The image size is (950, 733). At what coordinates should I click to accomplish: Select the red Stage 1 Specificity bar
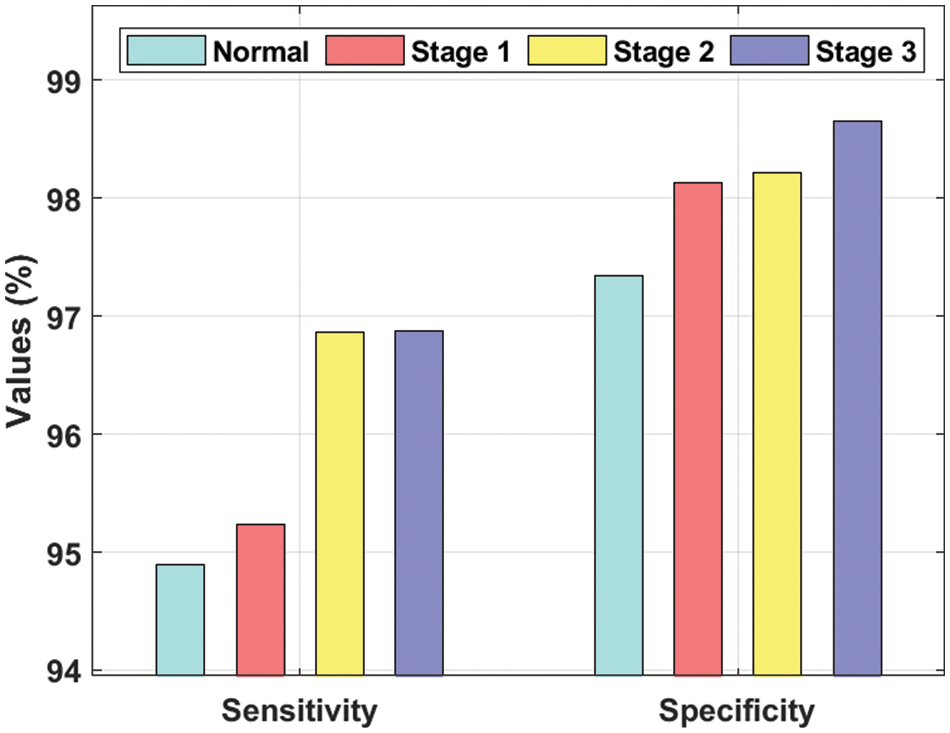click(x=698, y=428)
